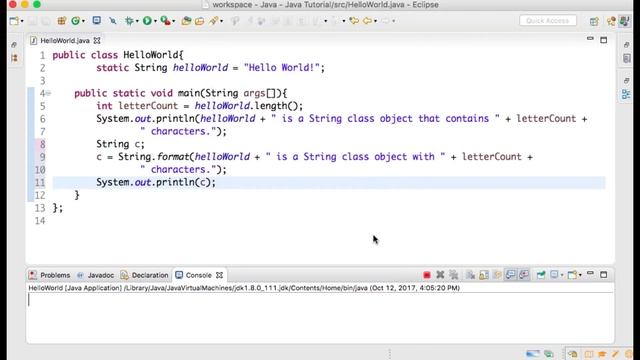Click the green Run button
Screen dimensions: 640x360
(x=147, y=21)
